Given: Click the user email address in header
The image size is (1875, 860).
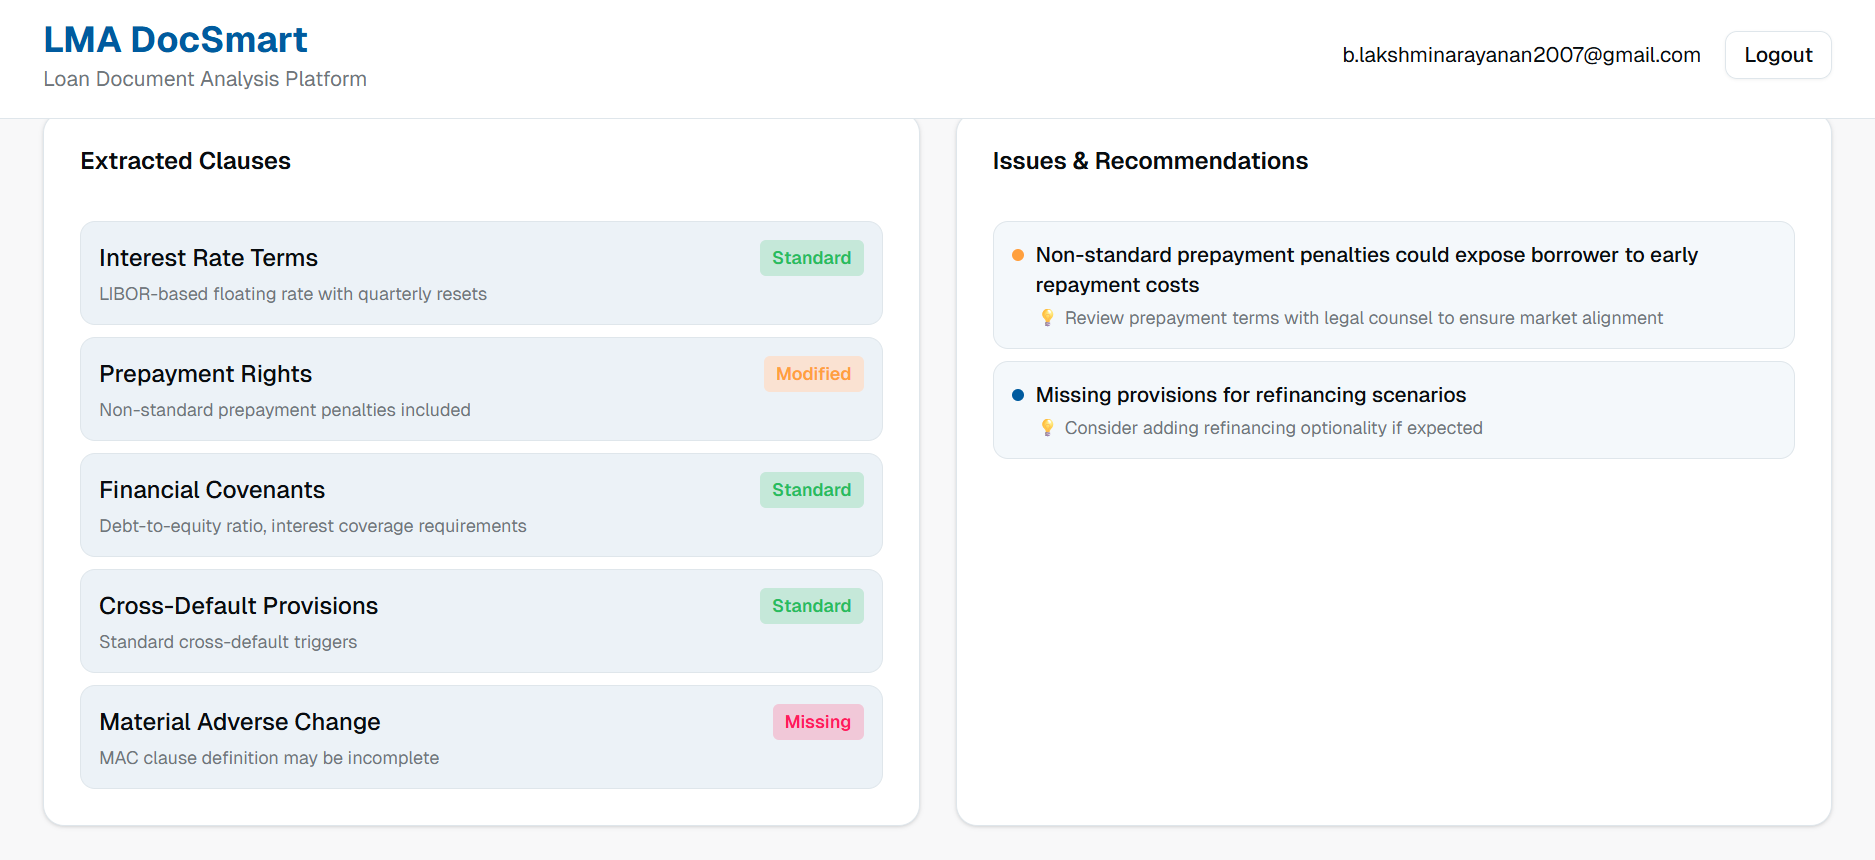Looking at the screenshot, I should pyautogui.click(x=1520, y=55).
